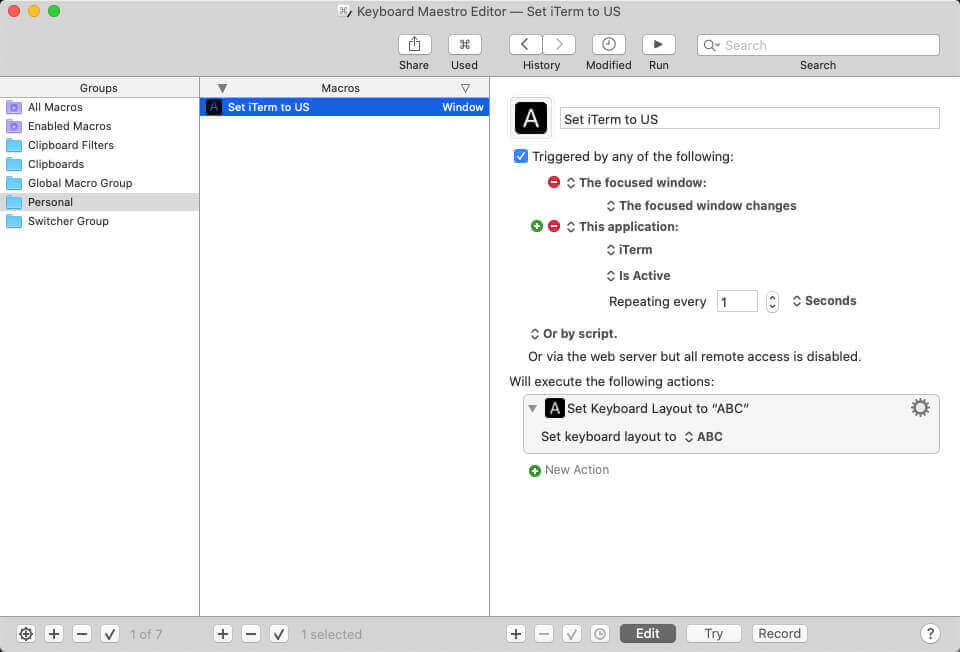Select Clipboard Filters group

(x=99, y=145)
